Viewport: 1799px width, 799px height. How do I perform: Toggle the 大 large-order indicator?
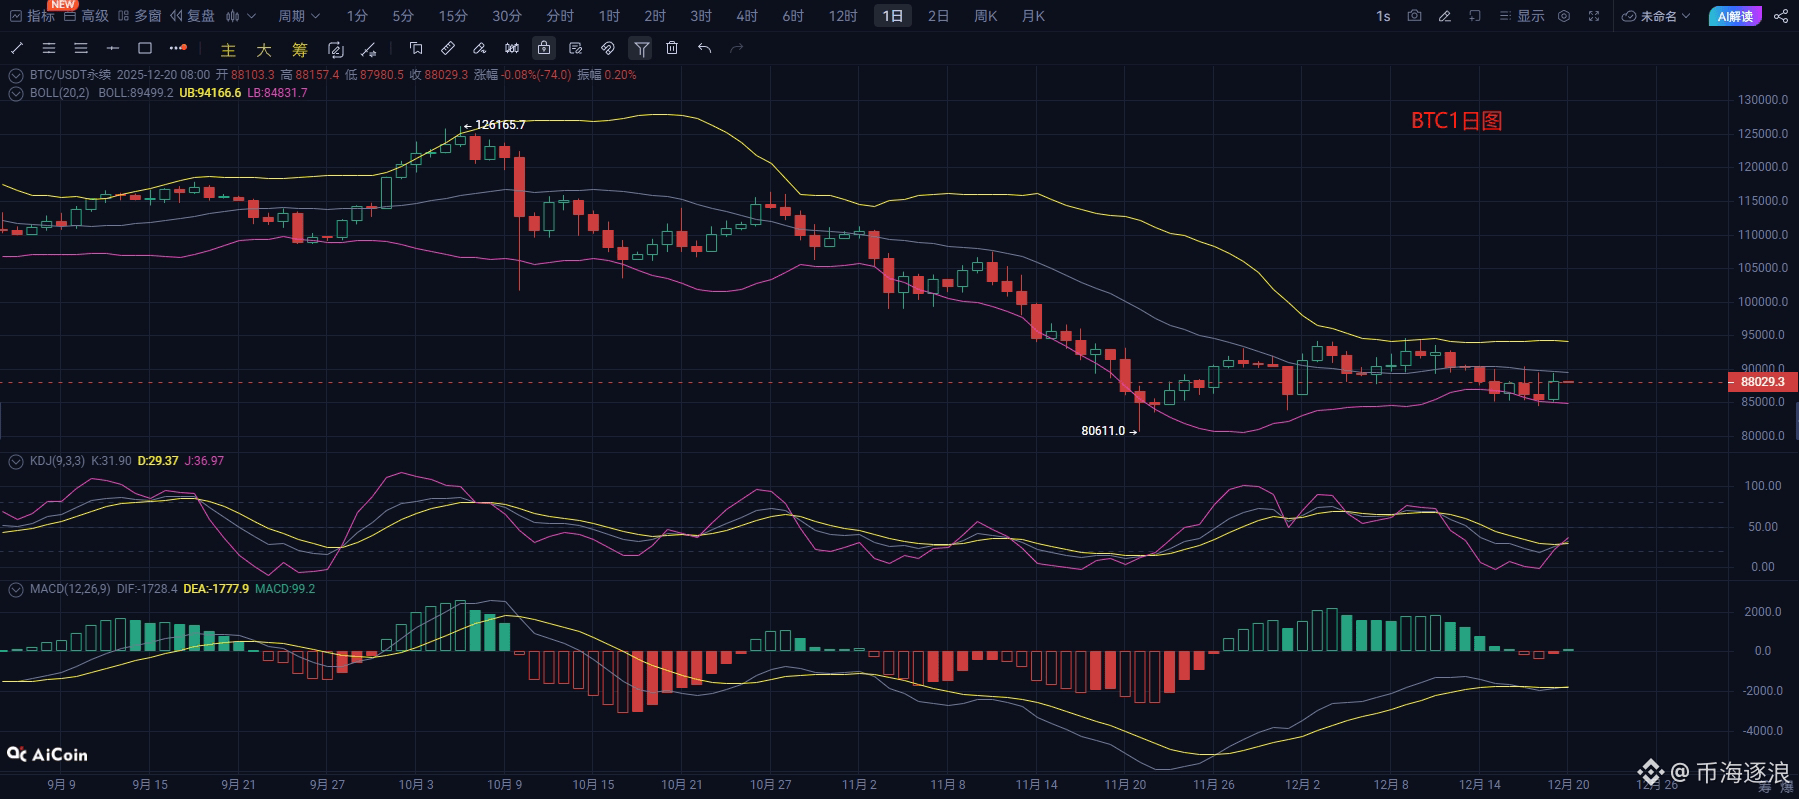click(x=264, y=49)
